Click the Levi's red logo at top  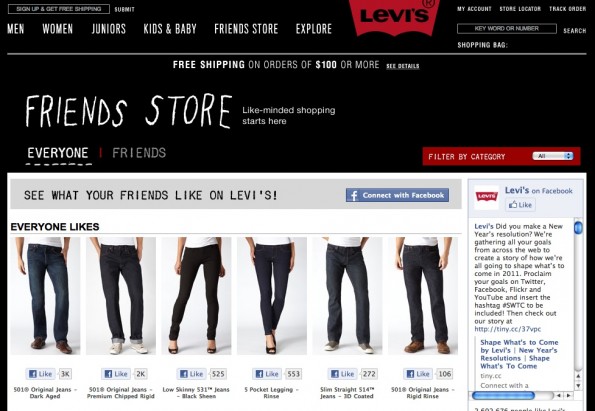394,16
